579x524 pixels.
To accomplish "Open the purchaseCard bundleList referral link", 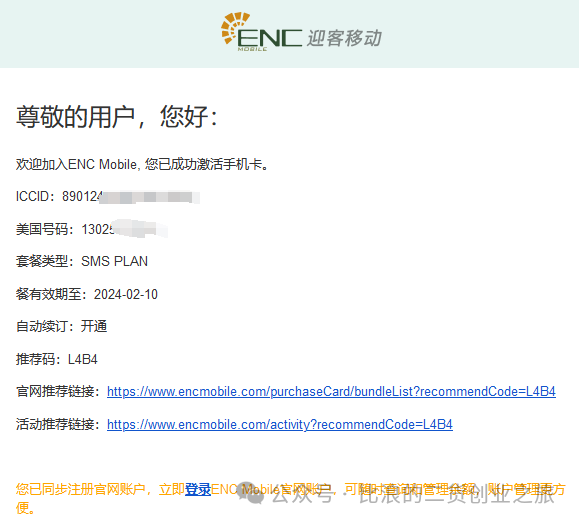I will click(x=331, y=391).
